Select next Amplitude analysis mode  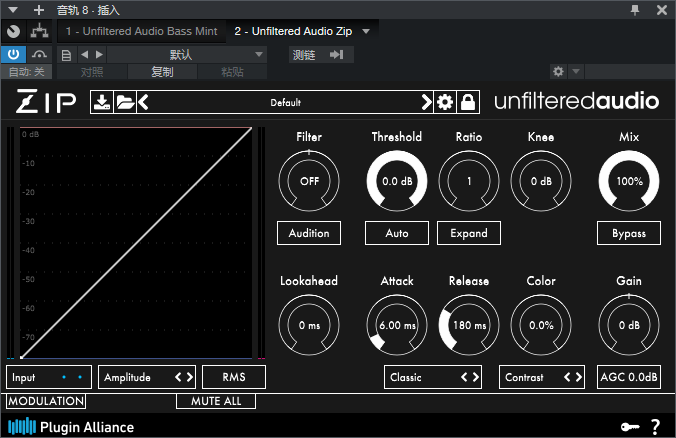190,377
